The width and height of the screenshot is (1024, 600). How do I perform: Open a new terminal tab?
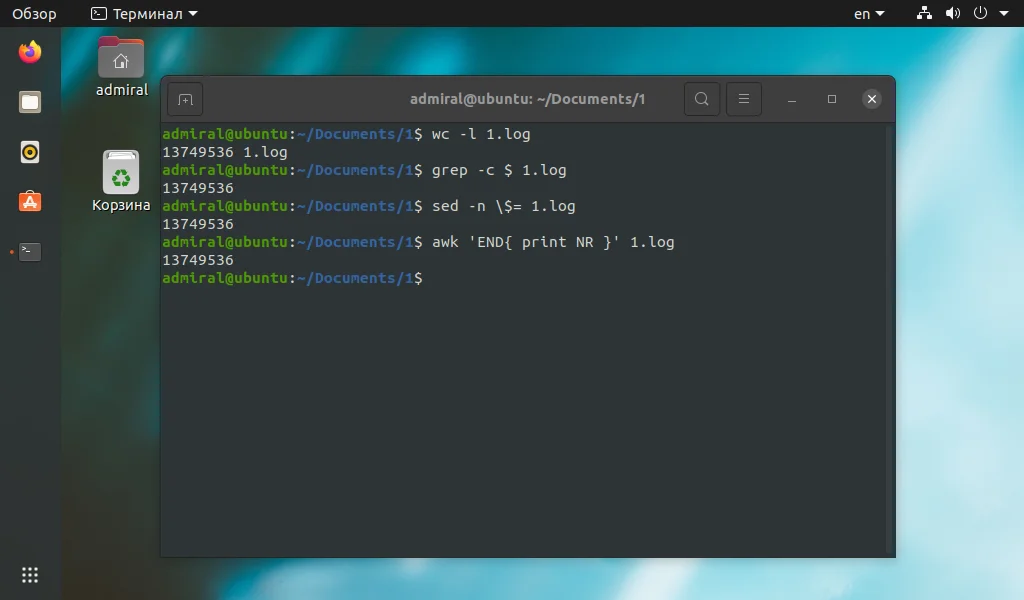[x=184, y=98]
